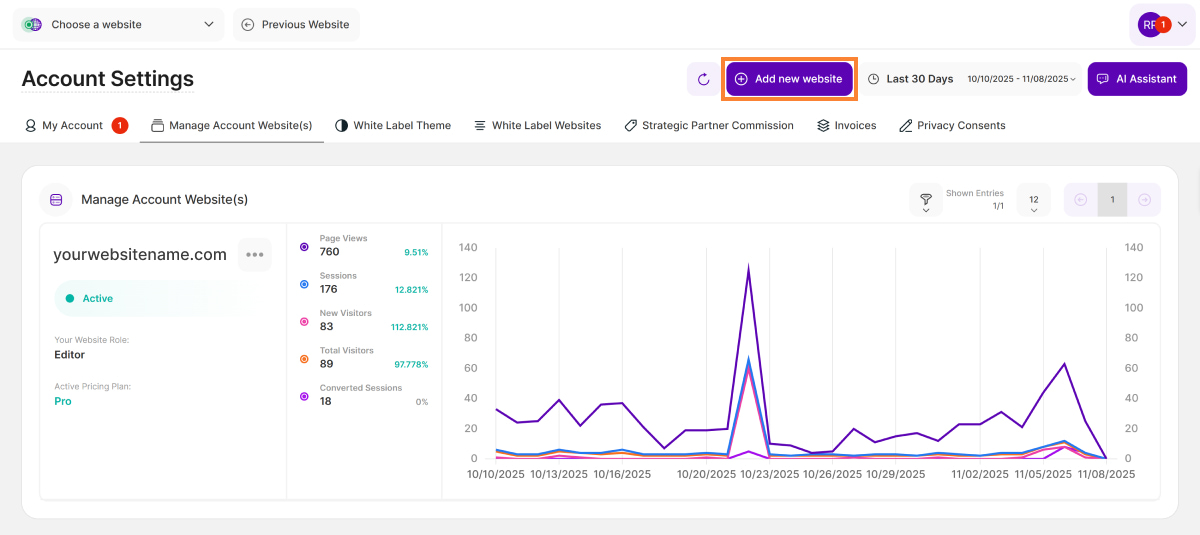Click the Pro pricing plan link

pyautogui.click(x=63, y=401)
